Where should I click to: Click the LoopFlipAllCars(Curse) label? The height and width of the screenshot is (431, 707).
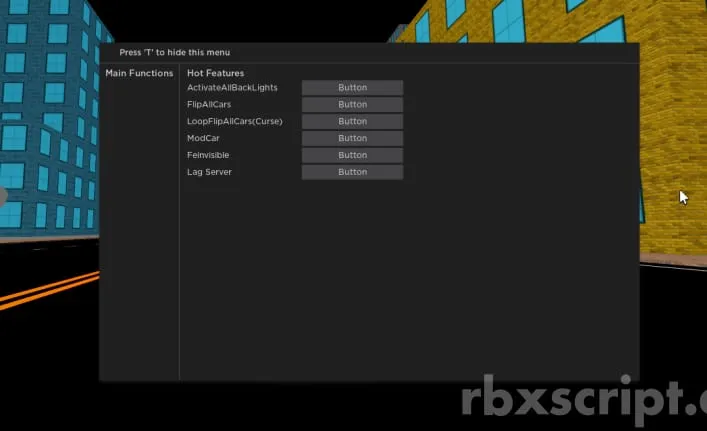(234, 121)
